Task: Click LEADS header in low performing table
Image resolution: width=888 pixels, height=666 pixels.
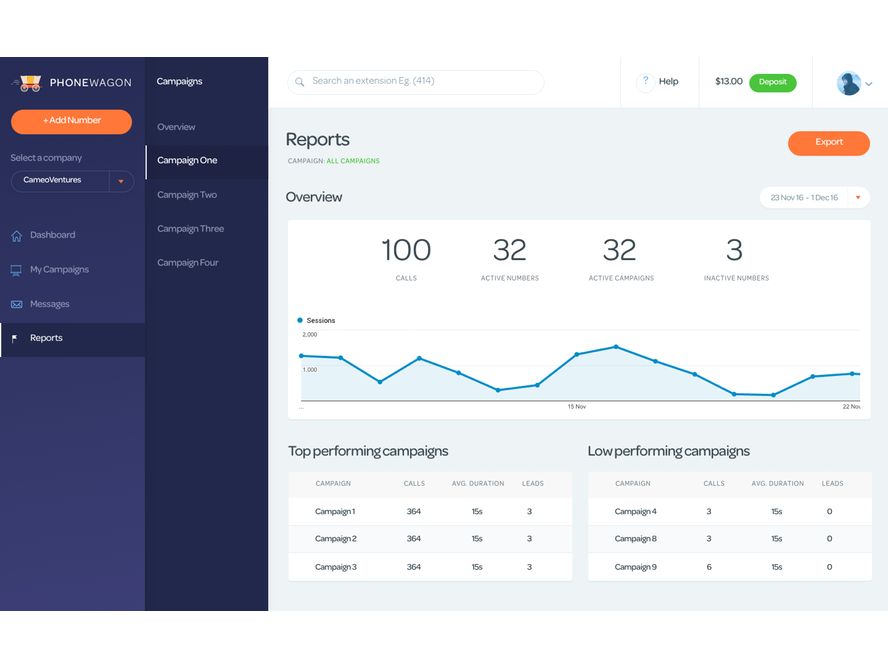Action: click(x=832, y=484)
